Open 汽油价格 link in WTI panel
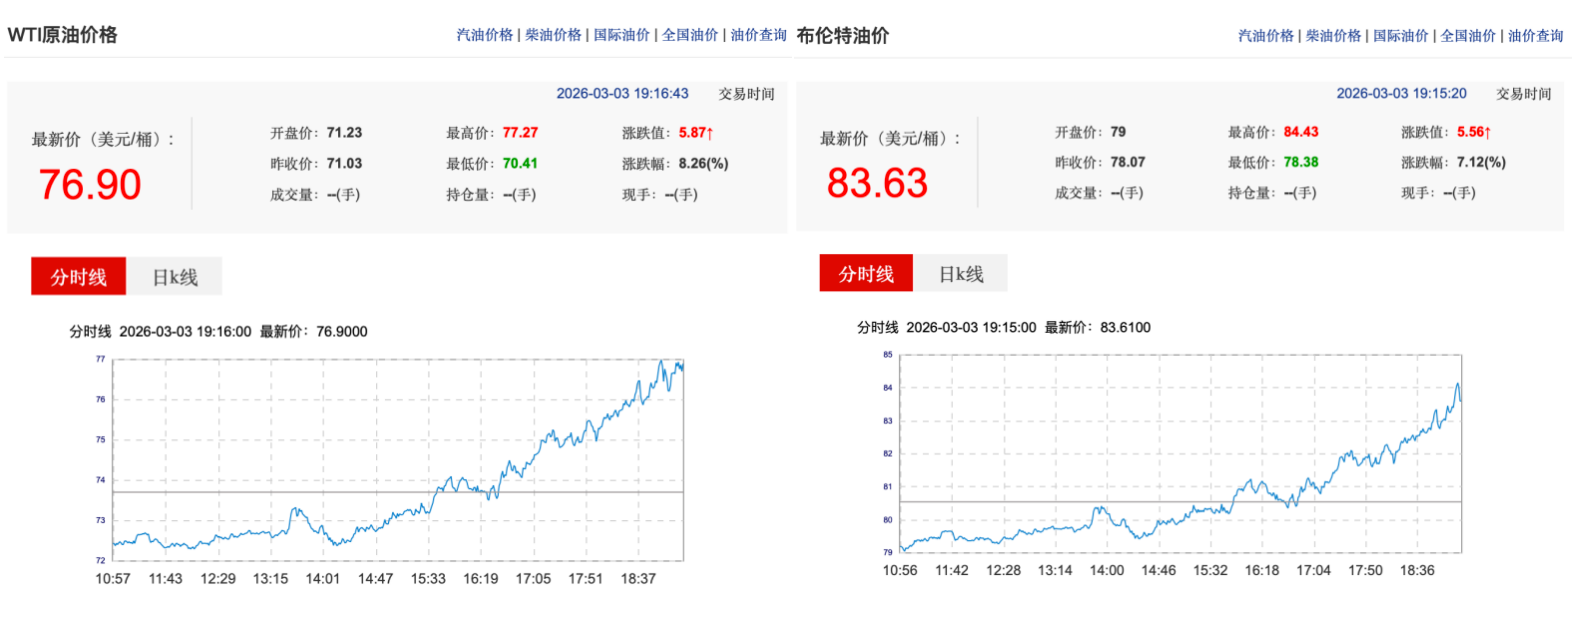Image resolution: width=1578 pixels, height=626 pixels. pos(484,35)
